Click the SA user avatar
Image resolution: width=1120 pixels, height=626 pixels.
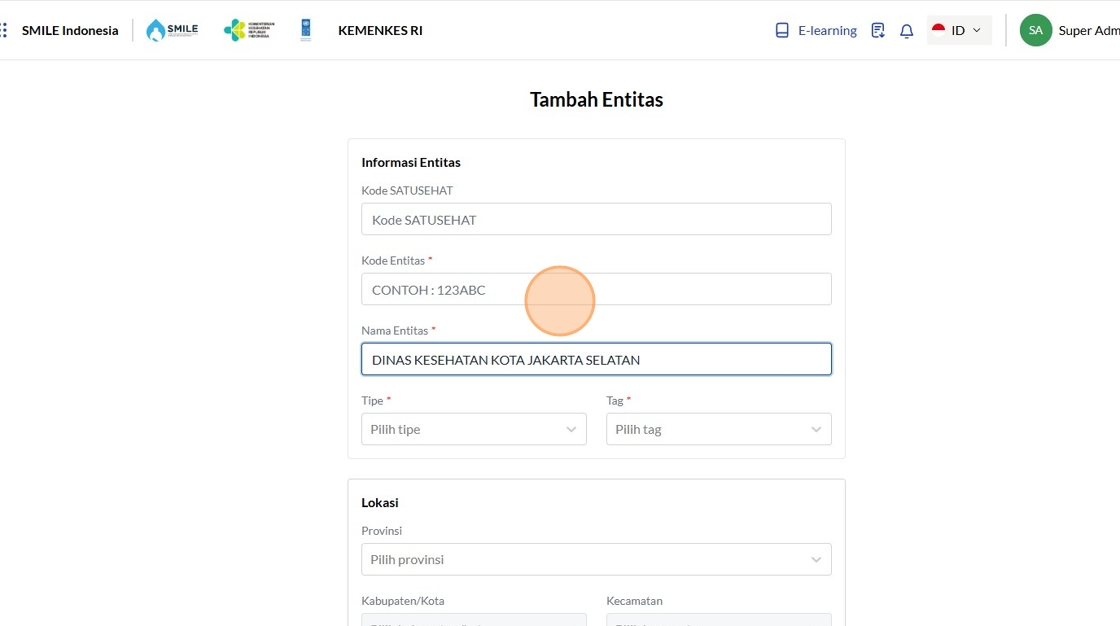[x=1036, y=30]
